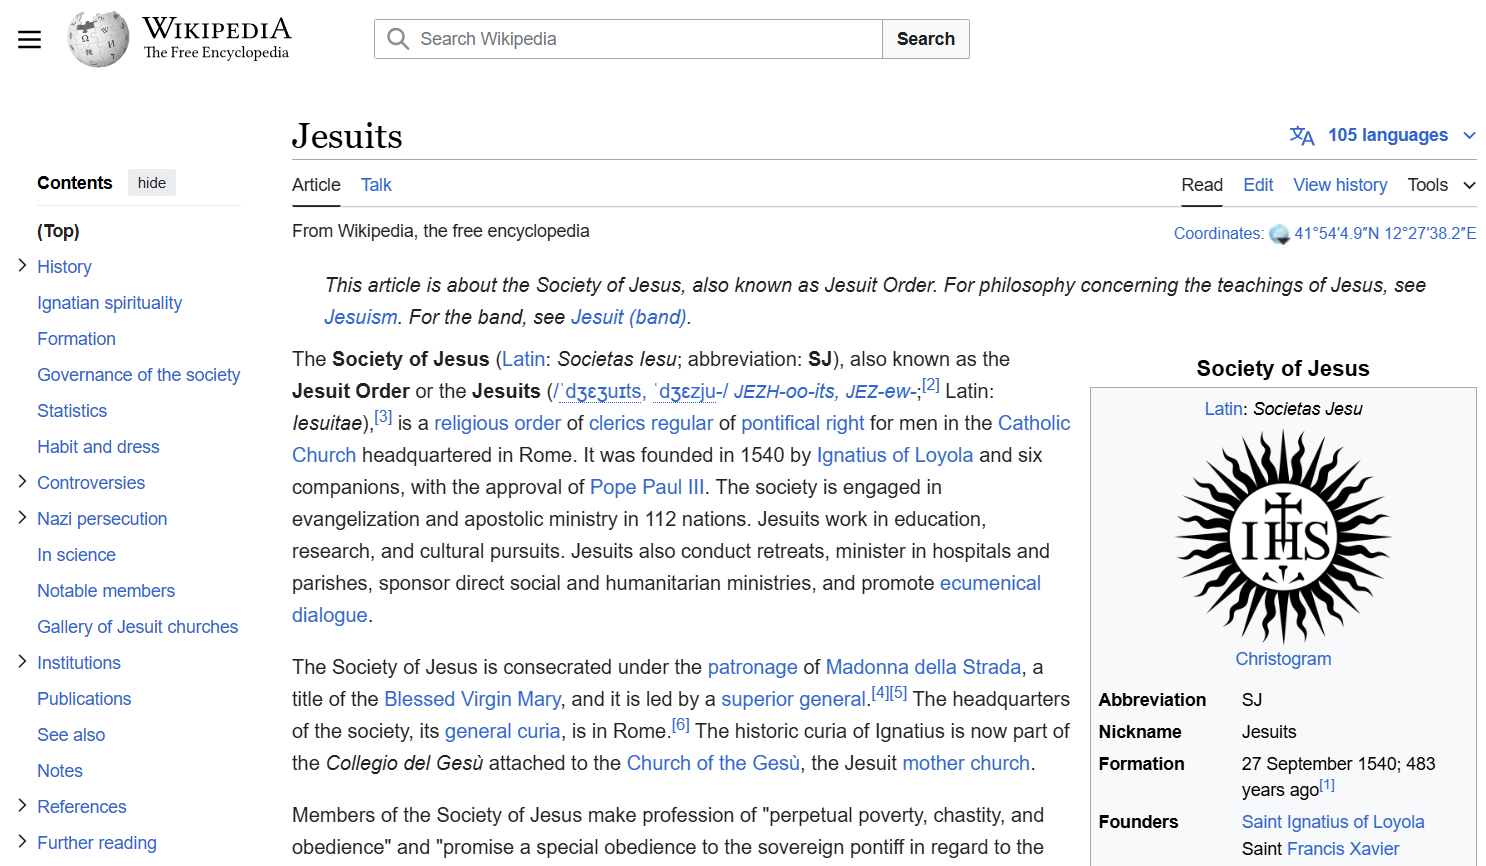The image size is (1486, 866).
Task: Open the clerics regular link
Action: pos(651,423)
